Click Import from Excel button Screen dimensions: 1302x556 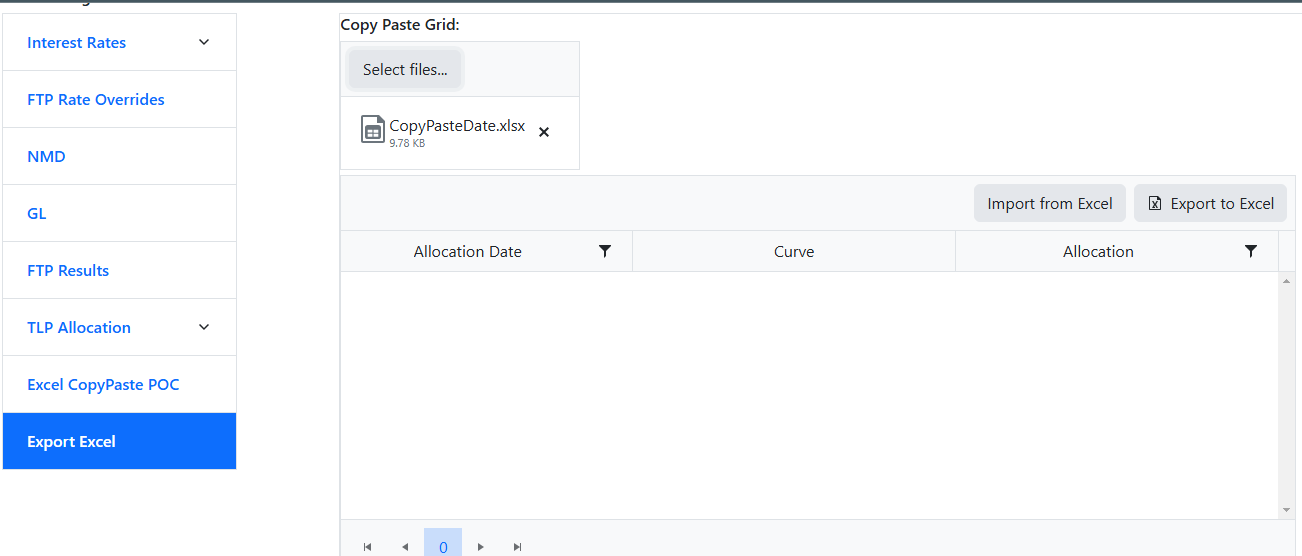tap(1050, 204)
